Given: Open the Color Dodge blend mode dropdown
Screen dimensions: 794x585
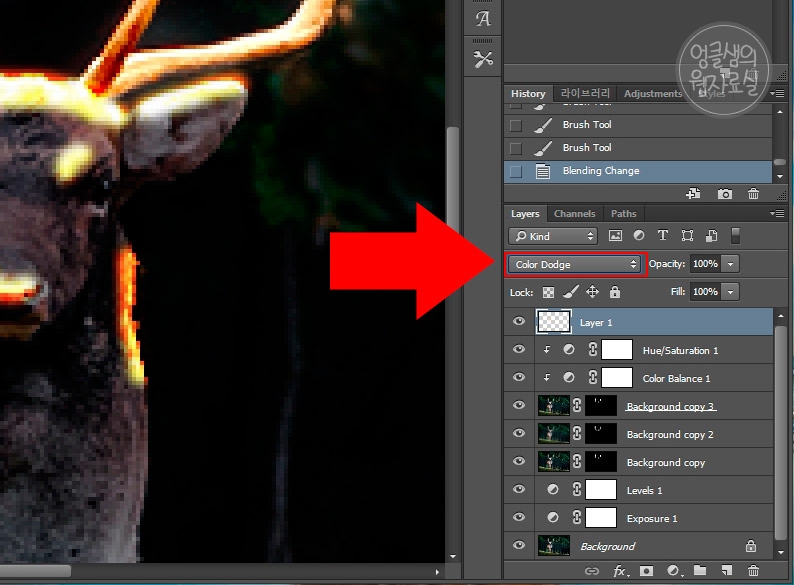Looking at the screenshot, I should 574,264.
